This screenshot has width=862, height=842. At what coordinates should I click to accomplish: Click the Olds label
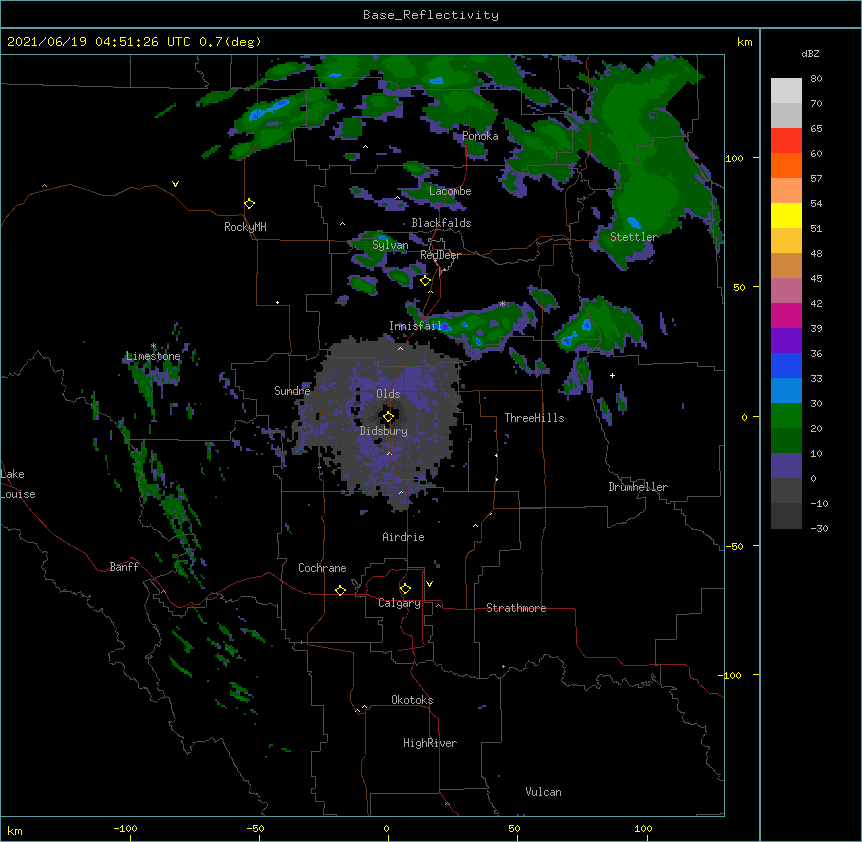(388, 394)
